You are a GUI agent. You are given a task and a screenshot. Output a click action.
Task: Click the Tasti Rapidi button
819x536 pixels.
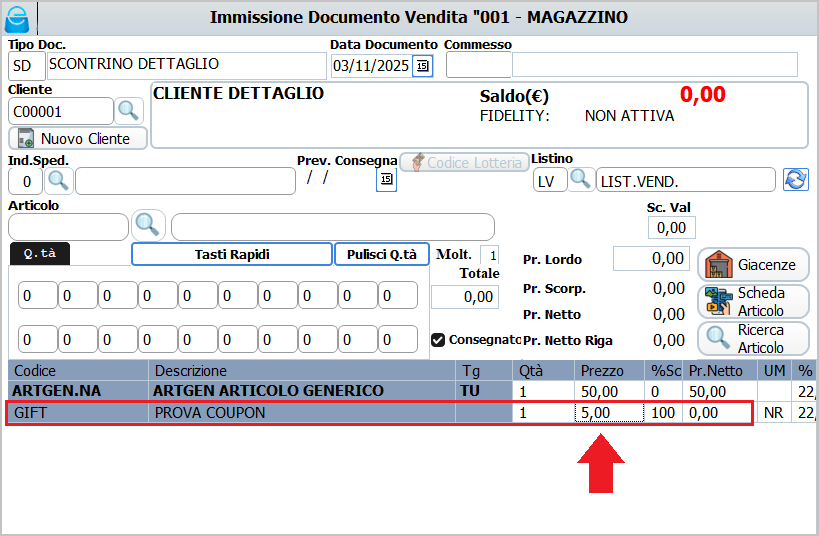(231, 254)
